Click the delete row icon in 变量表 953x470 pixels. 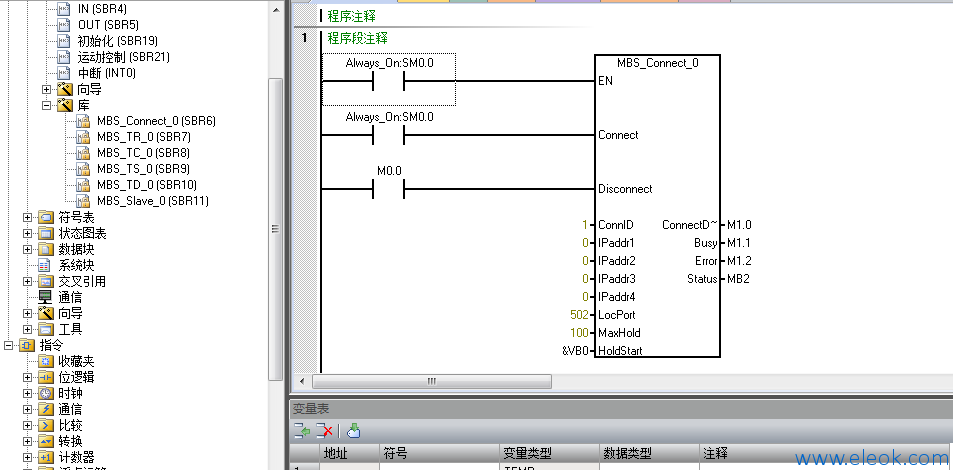pyautogui.click(x=324, y=431)
